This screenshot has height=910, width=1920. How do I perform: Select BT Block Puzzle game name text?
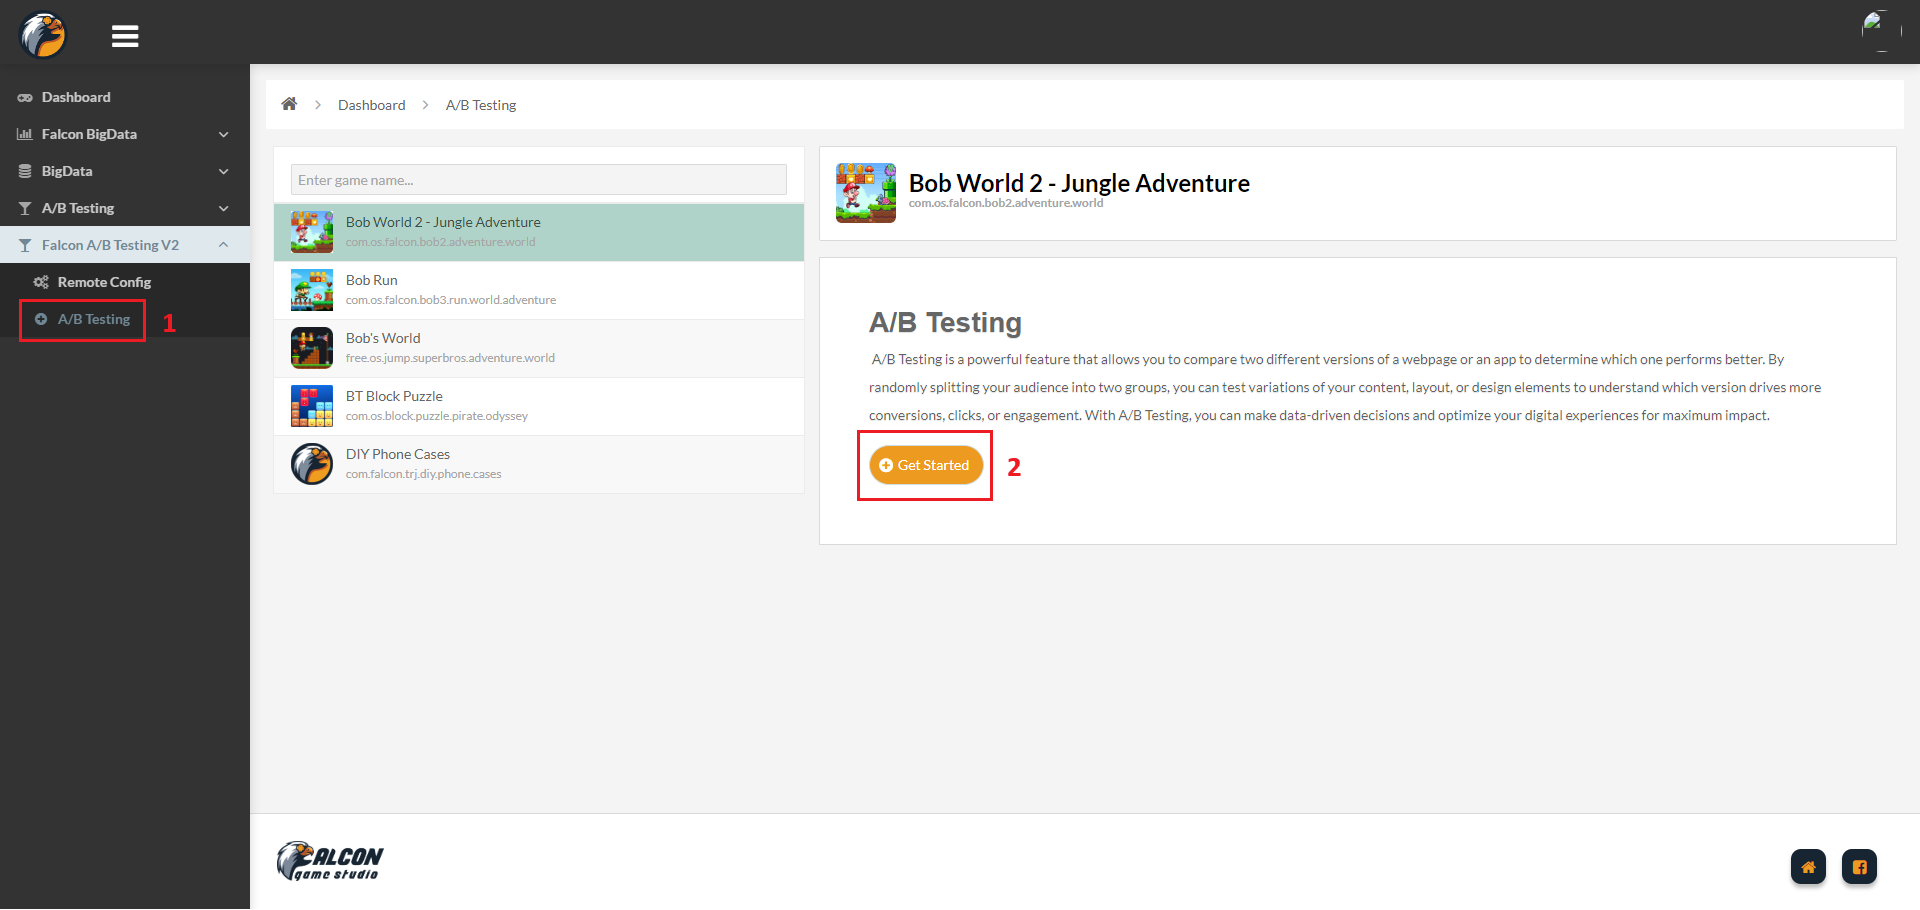click(394, 396)
